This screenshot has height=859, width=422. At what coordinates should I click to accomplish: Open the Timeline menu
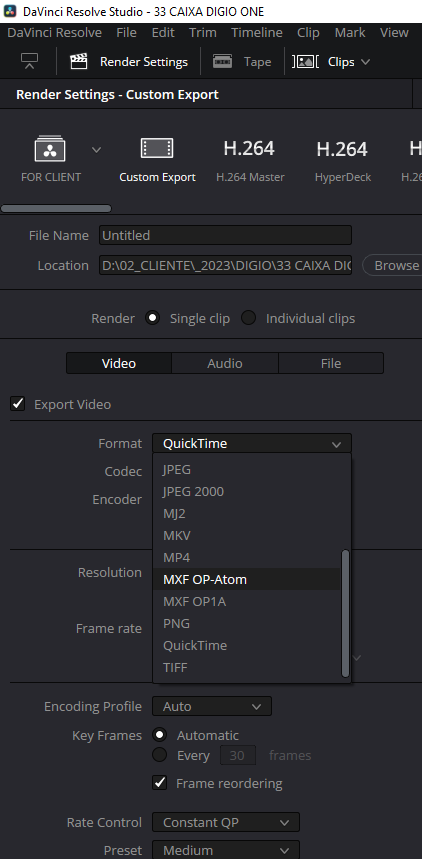[x=257, y=32]
